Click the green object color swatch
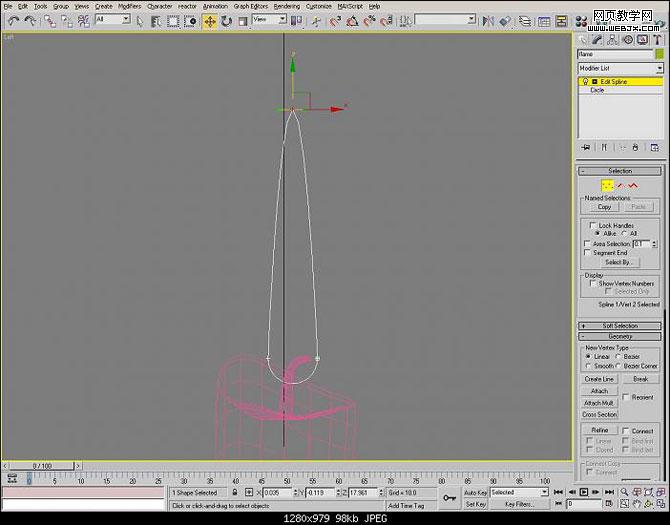 click(x=660, y=54)
